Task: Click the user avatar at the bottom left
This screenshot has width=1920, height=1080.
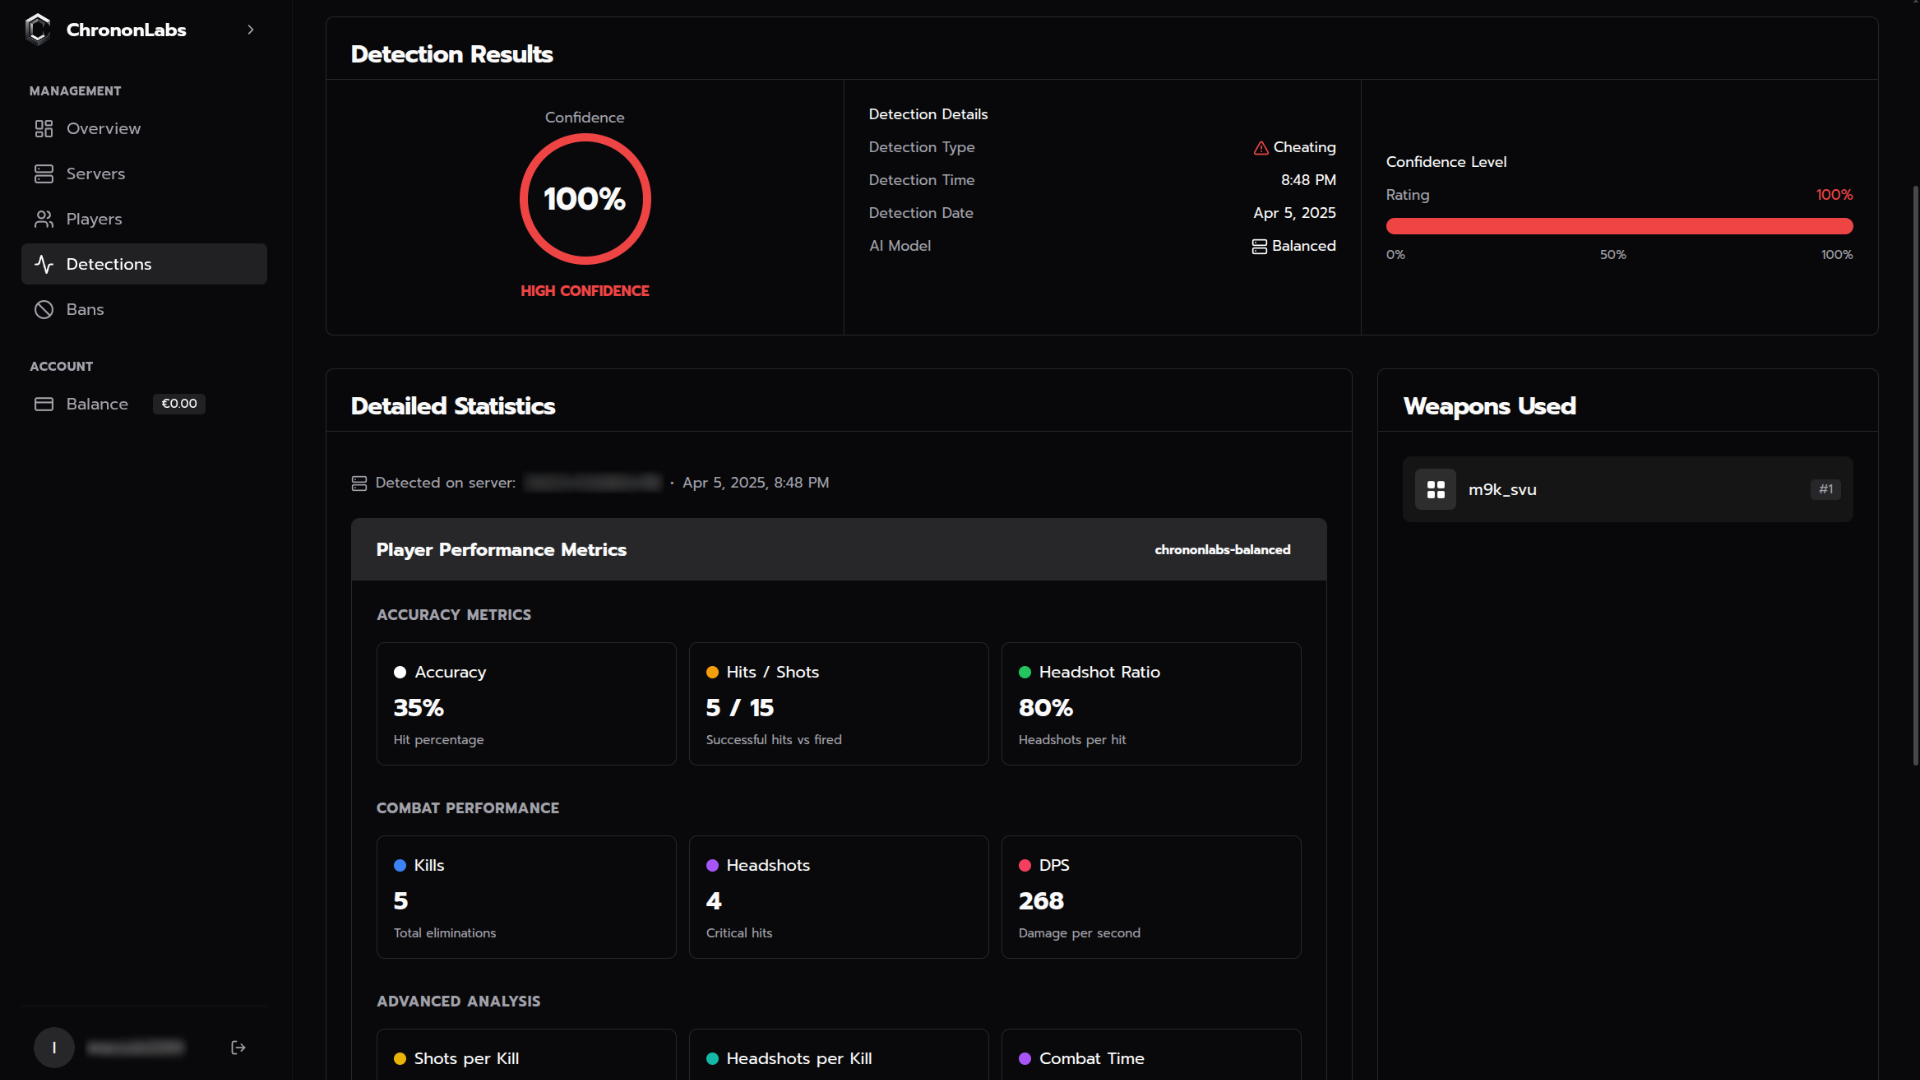Action: pyautogui.click(x=54, y=1047)
